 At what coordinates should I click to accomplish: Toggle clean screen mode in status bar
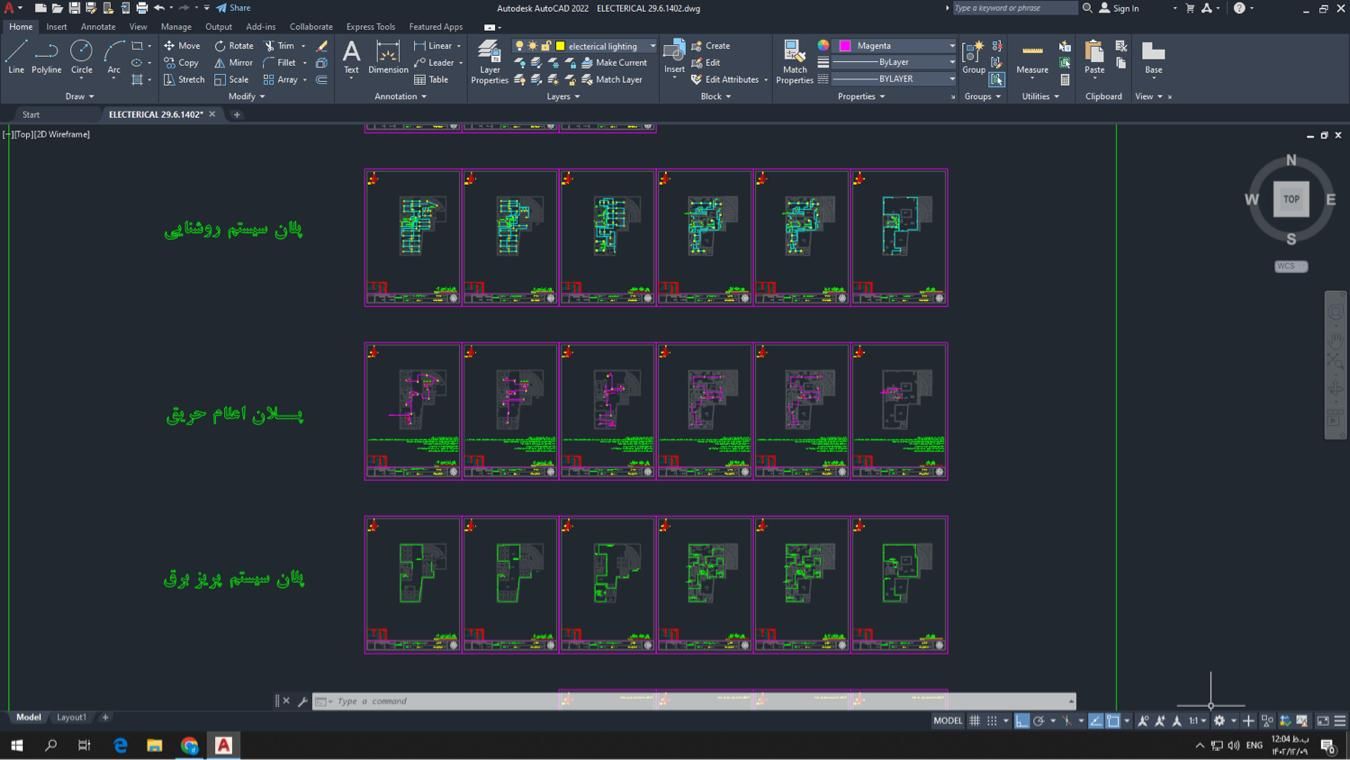(x=1323, y=721)
